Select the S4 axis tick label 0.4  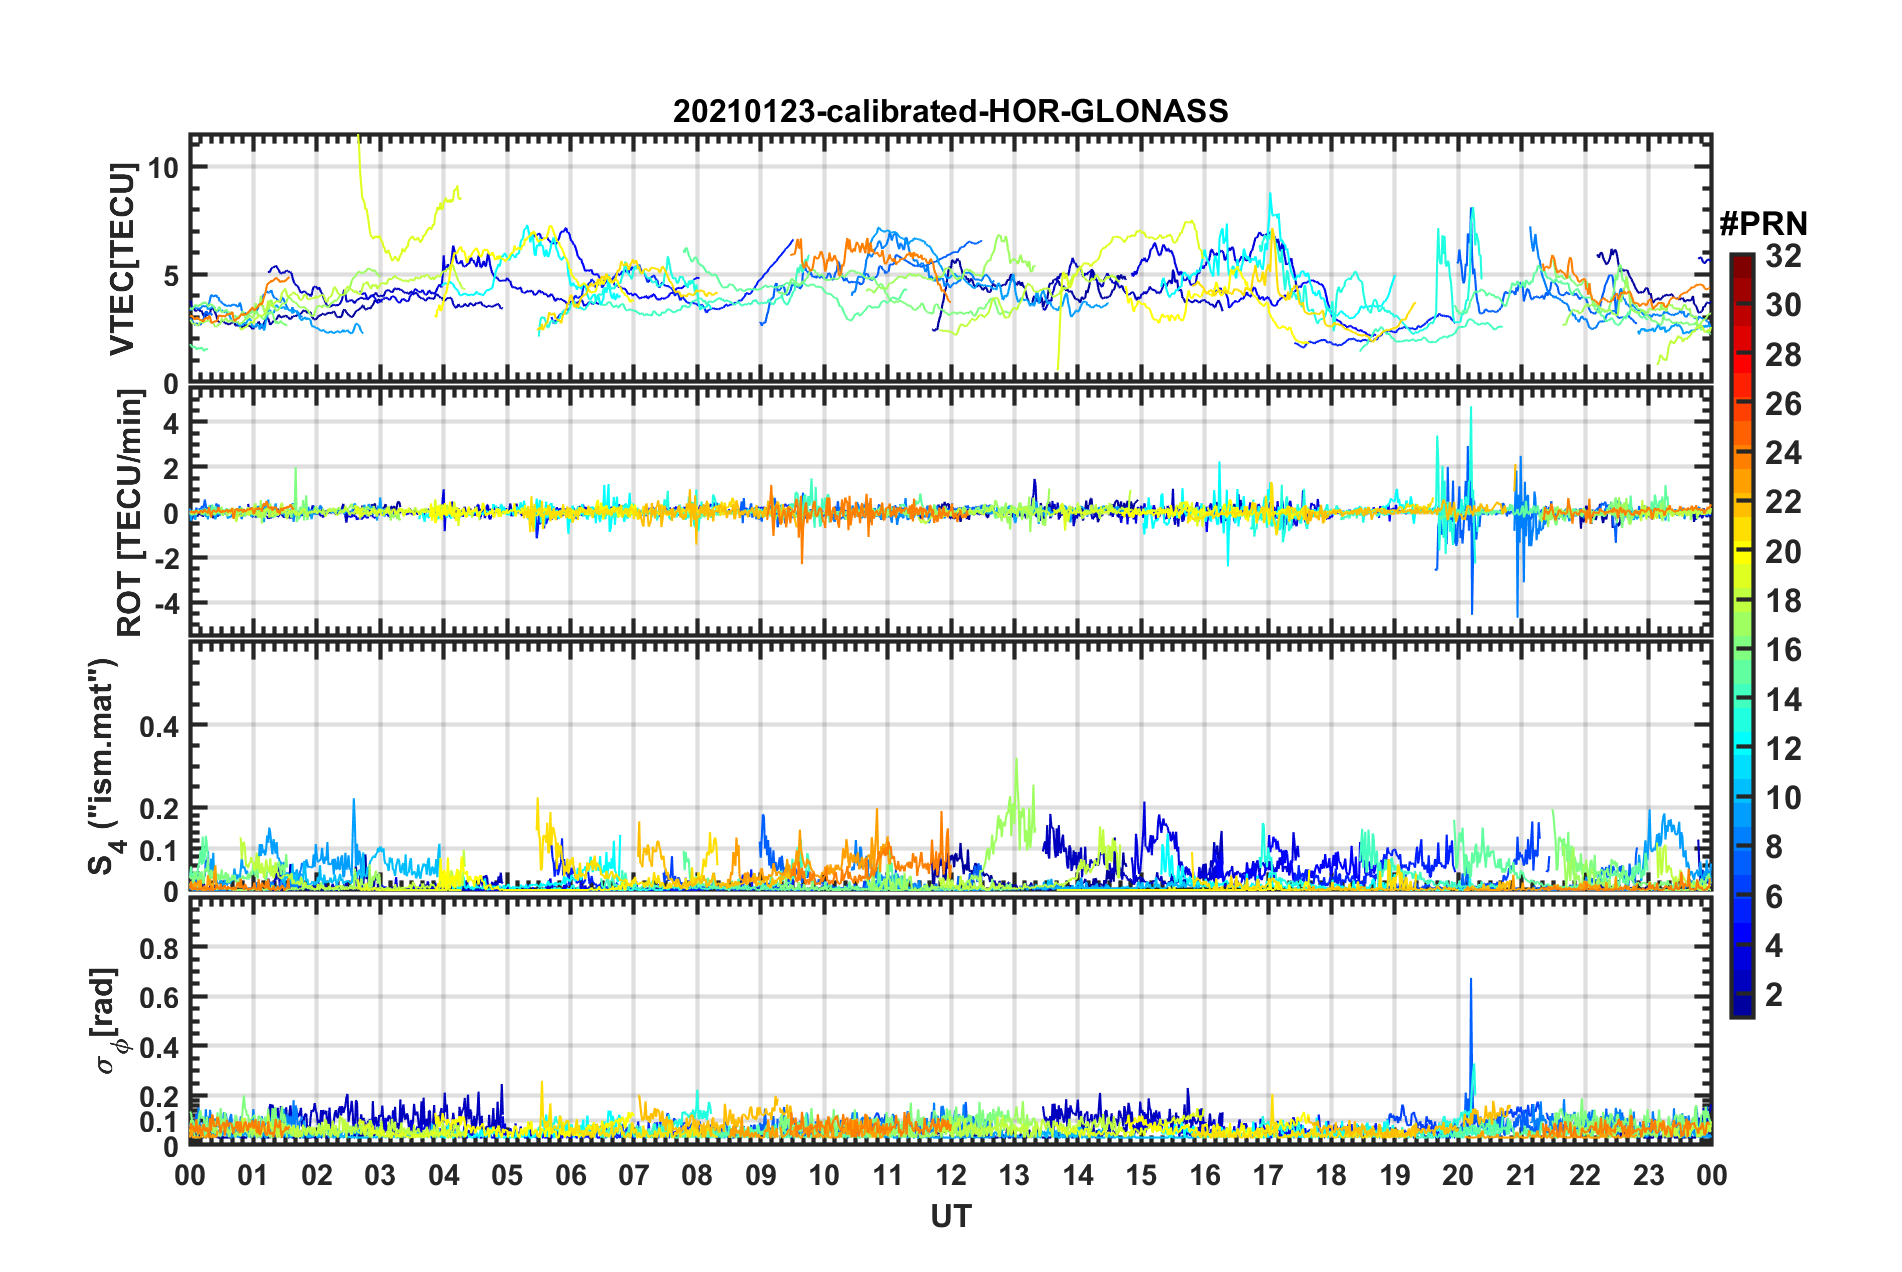coord(160,726)
